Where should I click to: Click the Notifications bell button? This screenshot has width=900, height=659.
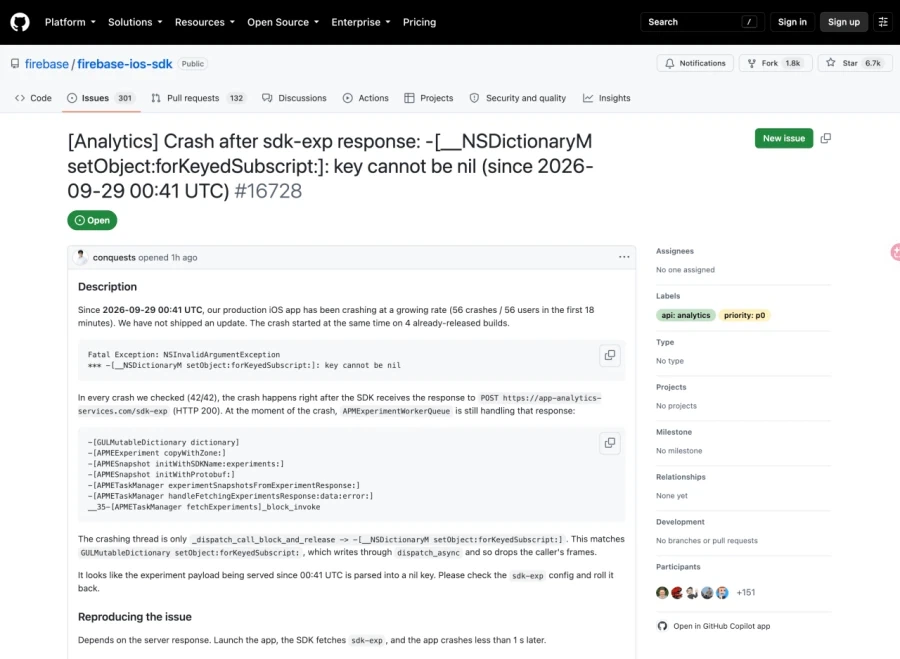point(695,63)
